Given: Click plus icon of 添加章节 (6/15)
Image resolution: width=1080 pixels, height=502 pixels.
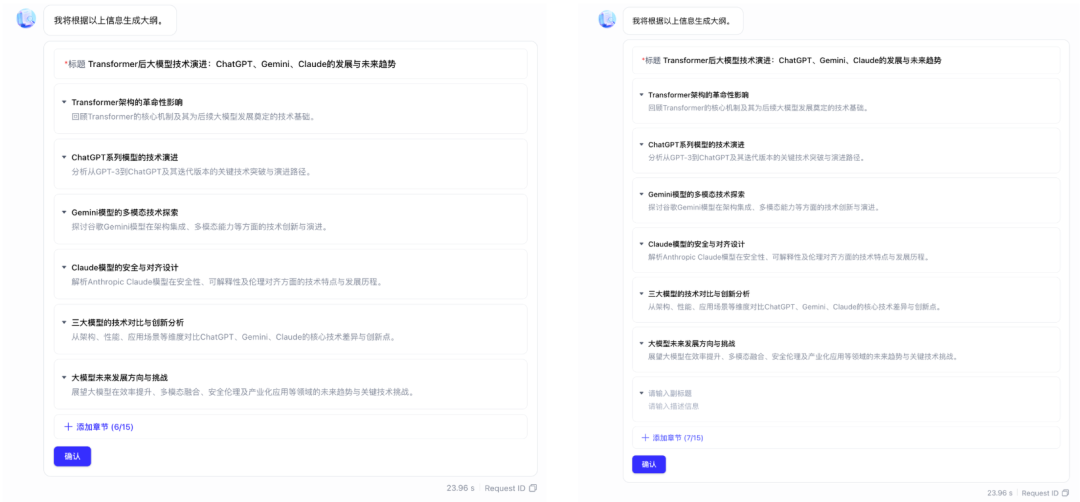Looking at the screenshot, I should (68, 427).
